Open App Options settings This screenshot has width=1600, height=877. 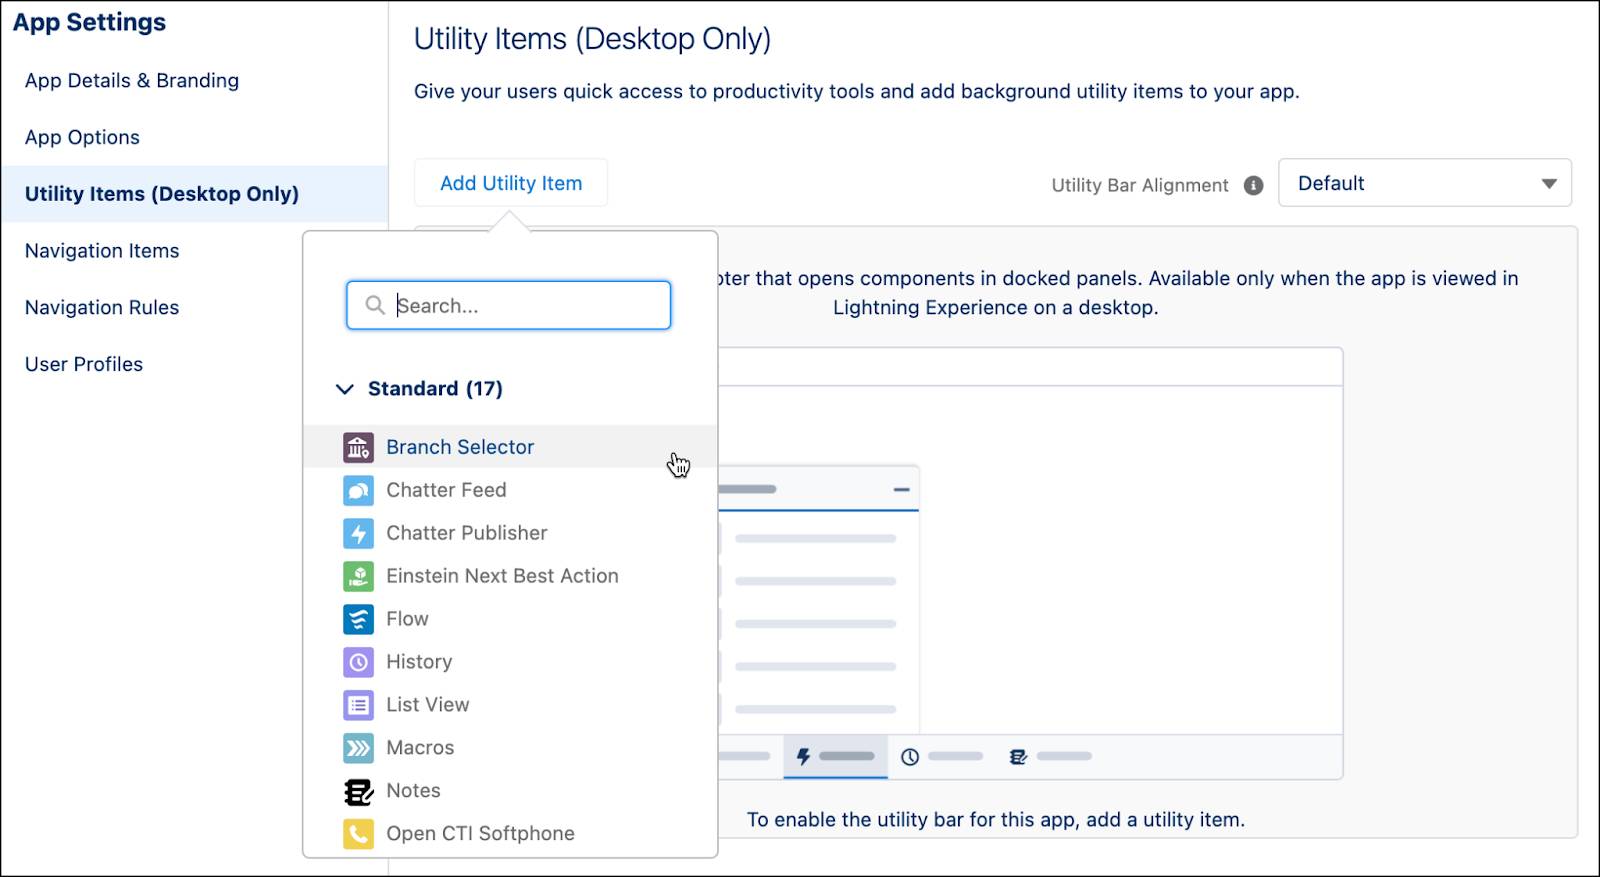pos(82,137)
